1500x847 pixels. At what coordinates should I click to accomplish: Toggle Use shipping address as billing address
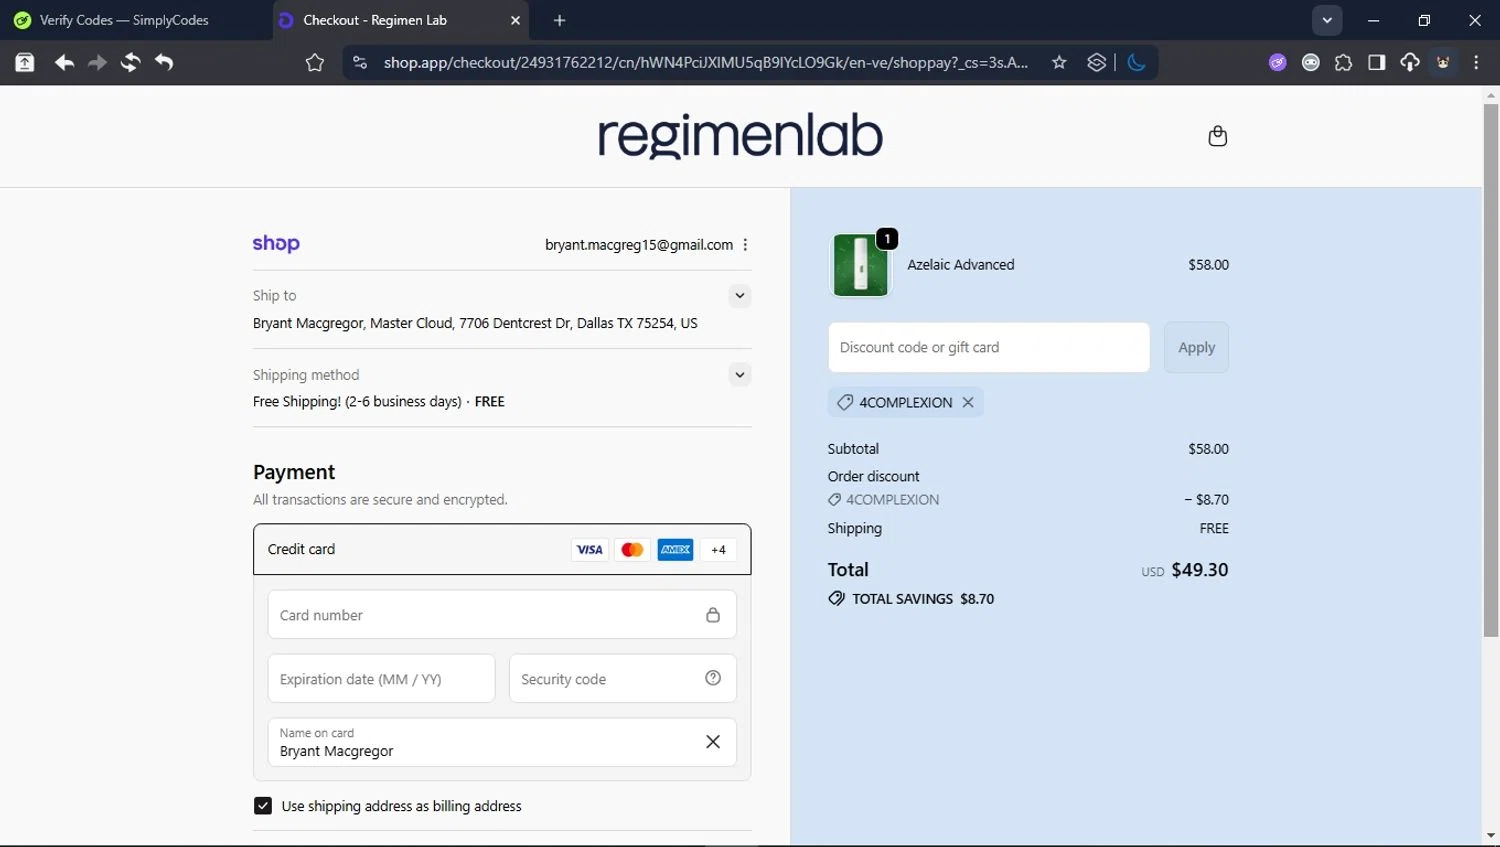point(263,806)
